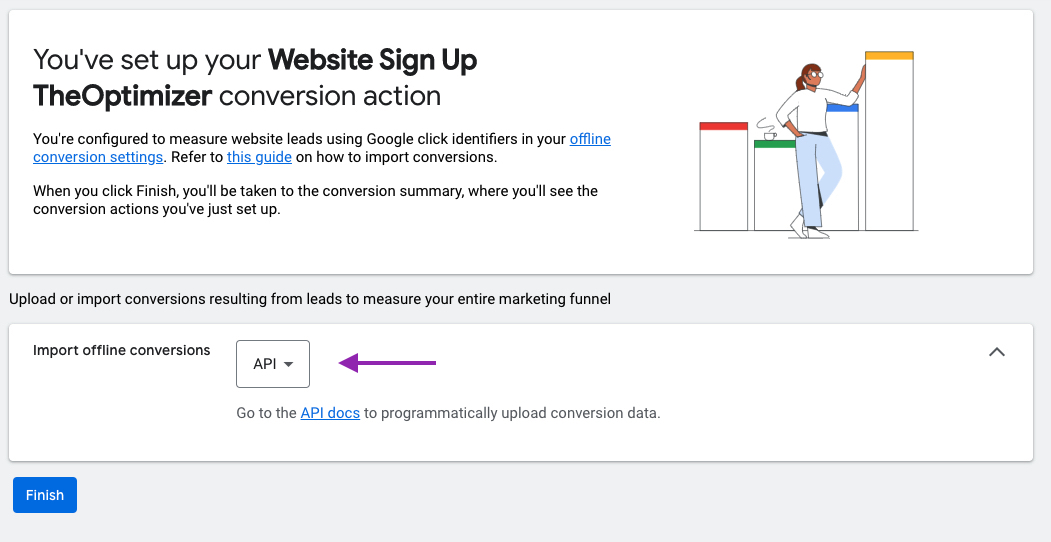The image size is (1051, 542).
Task: Click the yellow-topped tallest bar in the illustration
Action: (x=889, y=141)
